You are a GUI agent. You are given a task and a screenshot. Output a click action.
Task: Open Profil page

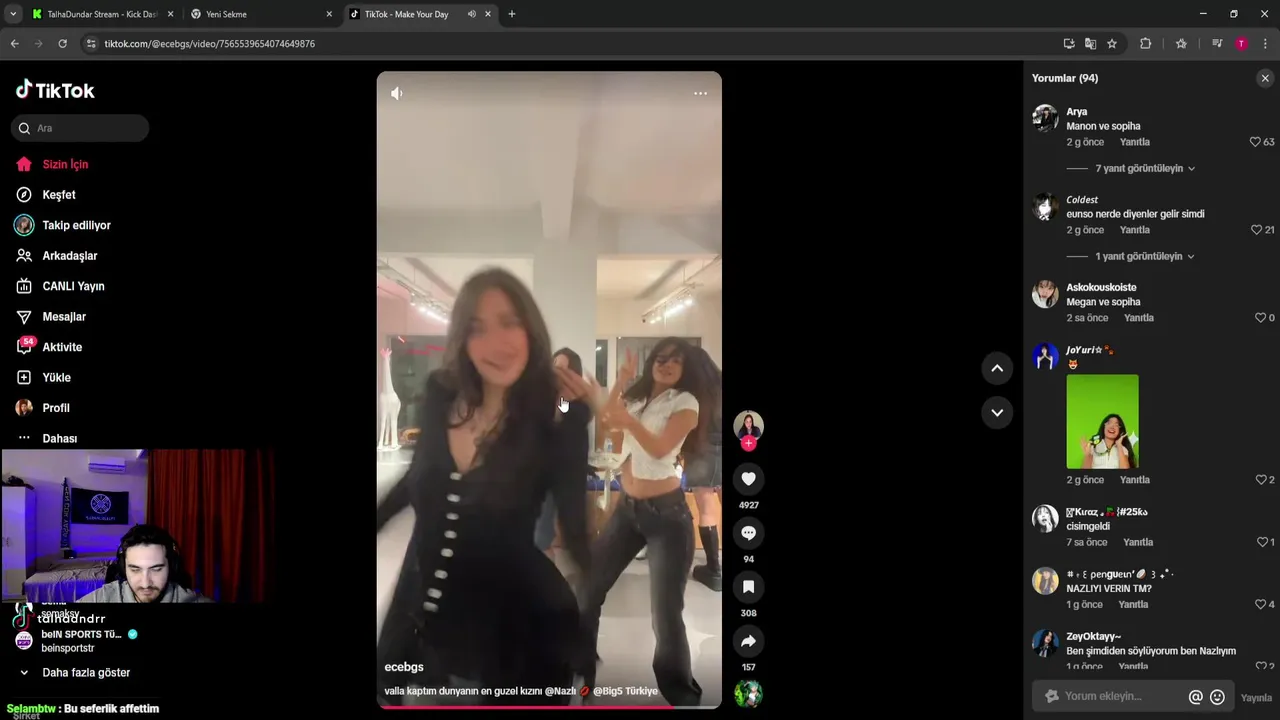[x=56, y=408]
